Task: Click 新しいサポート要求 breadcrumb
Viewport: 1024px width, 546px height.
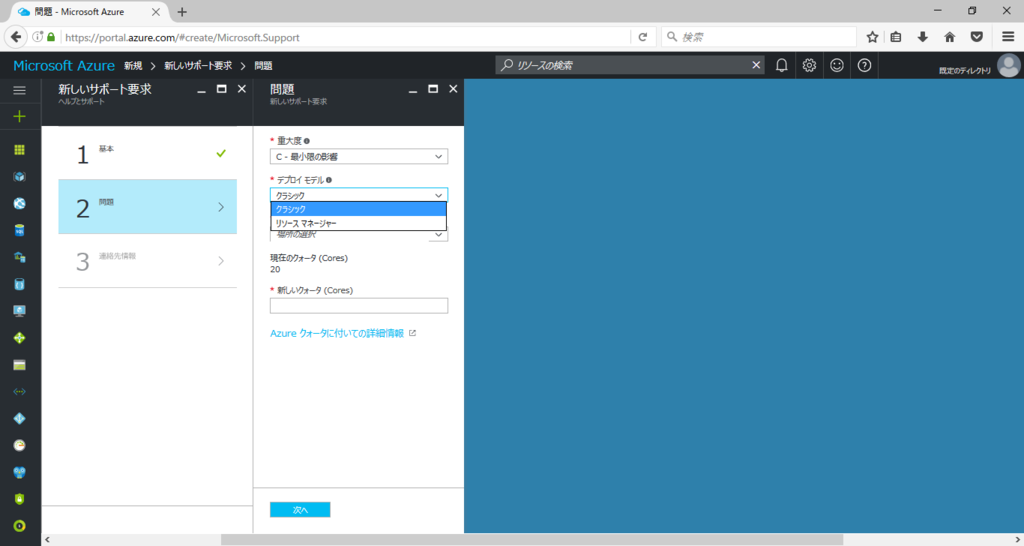Action: point(198,65)
